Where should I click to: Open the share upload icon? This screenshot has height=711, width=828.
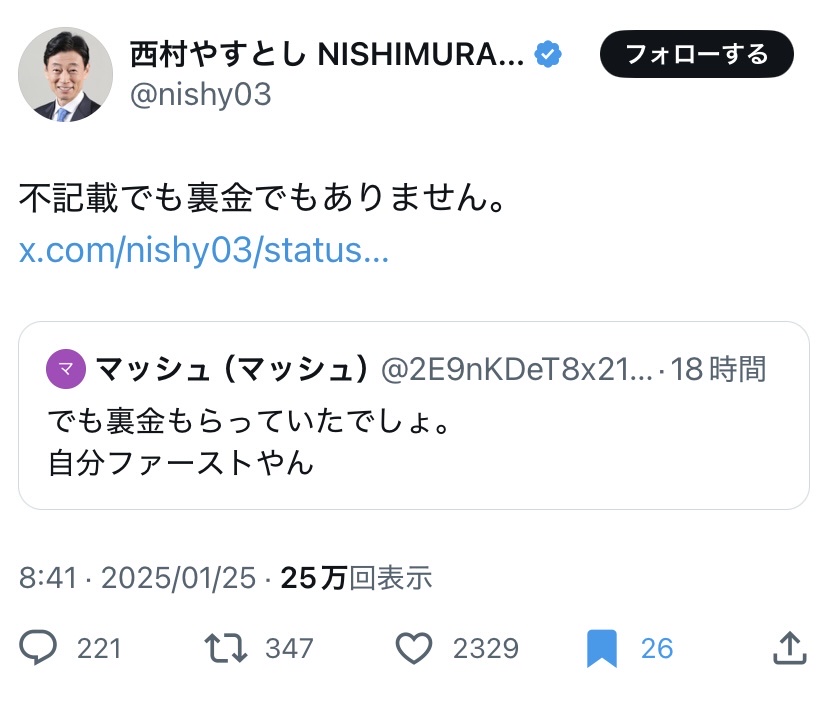(x=789, y=648)
